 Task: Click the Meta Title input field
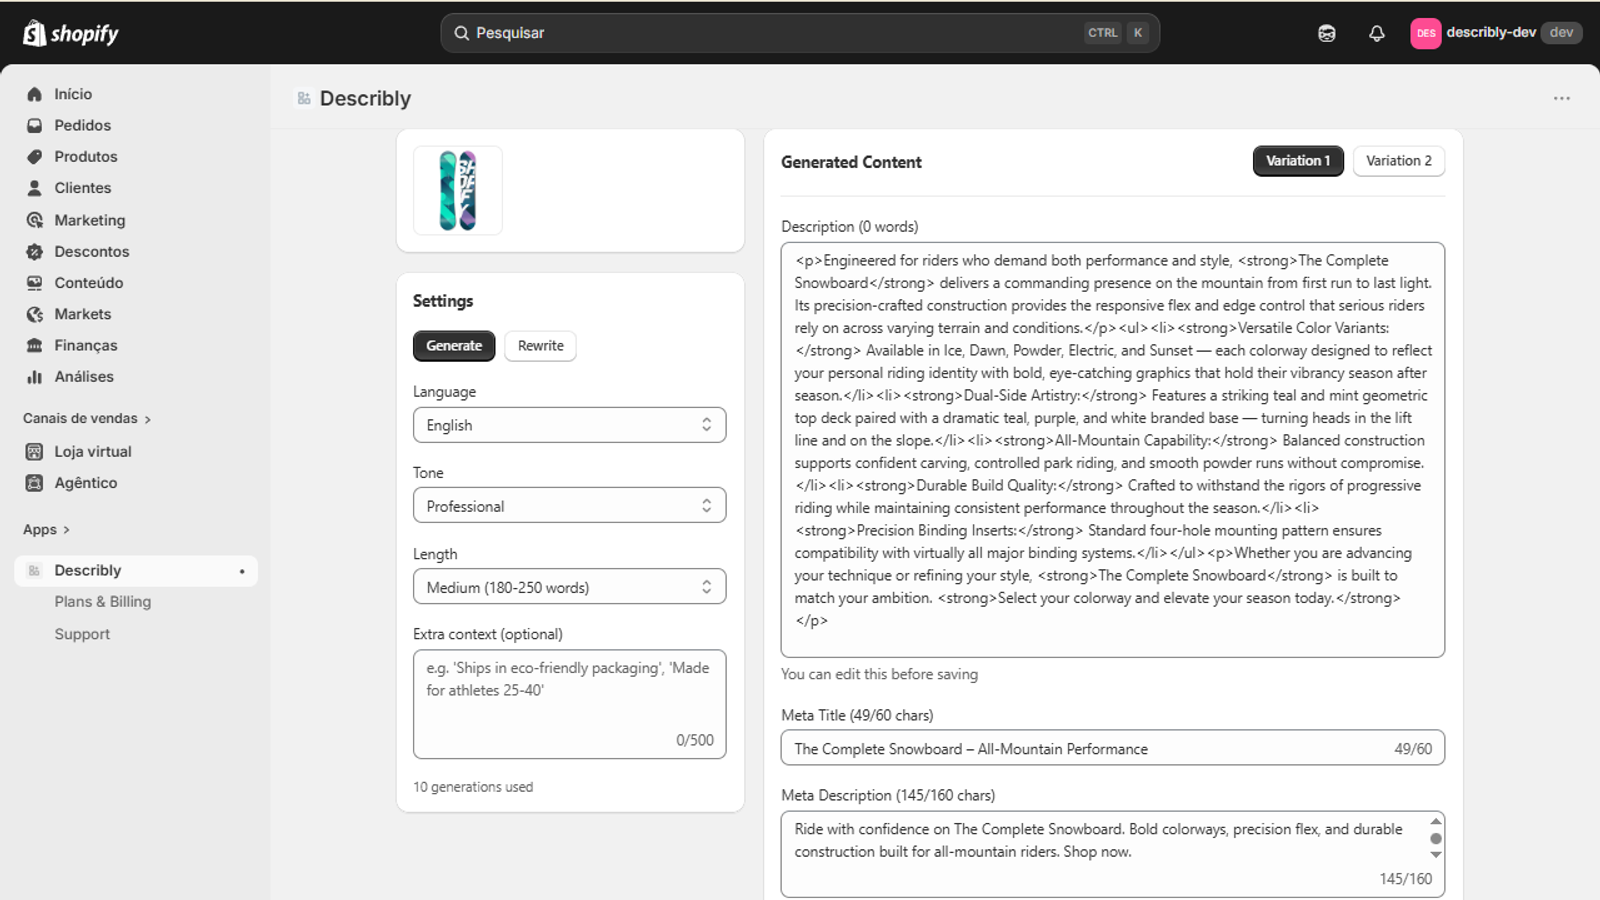point(1112,748)
